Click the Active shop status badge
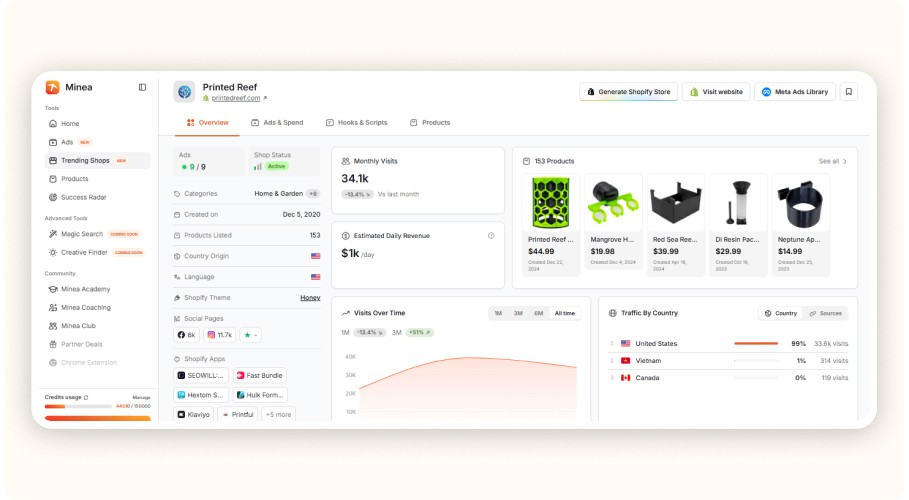The image size is (909, 500). [277, 166]
